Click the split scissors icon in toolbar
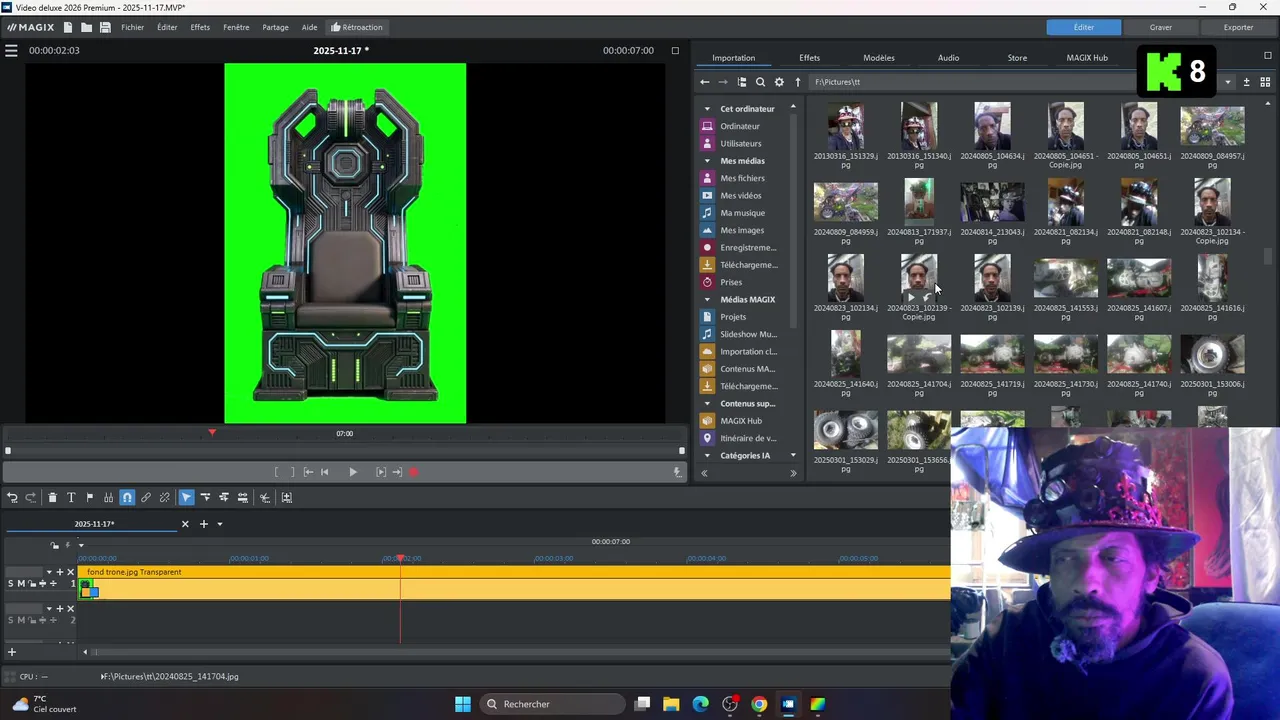 [x=265, y=497]
